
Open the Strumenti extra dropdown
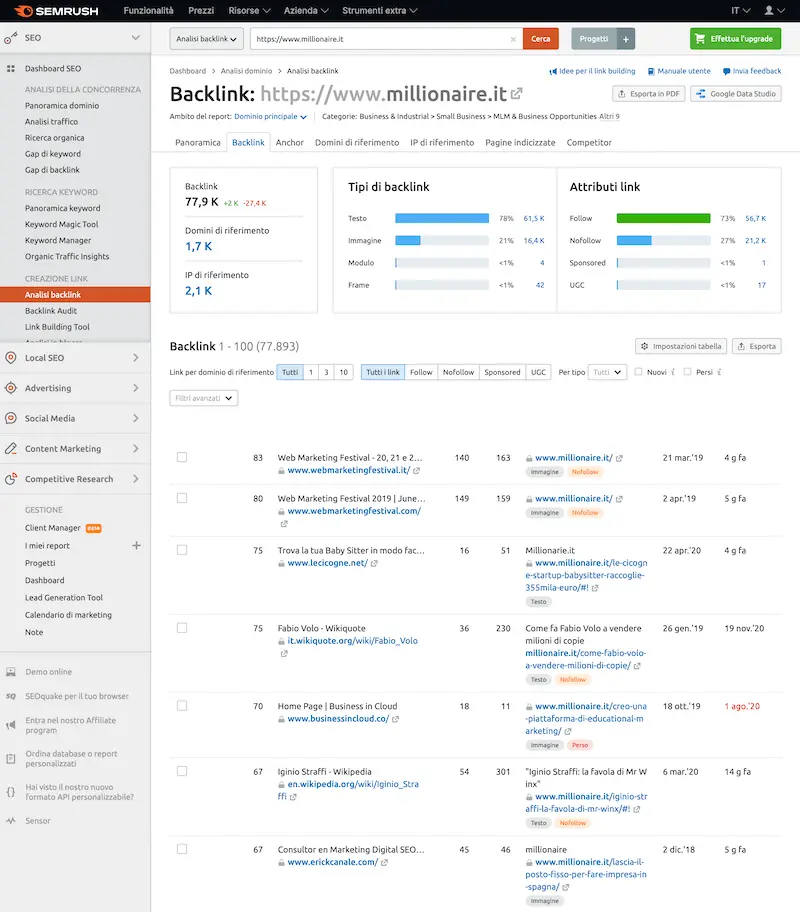click(x=380, y=10)
